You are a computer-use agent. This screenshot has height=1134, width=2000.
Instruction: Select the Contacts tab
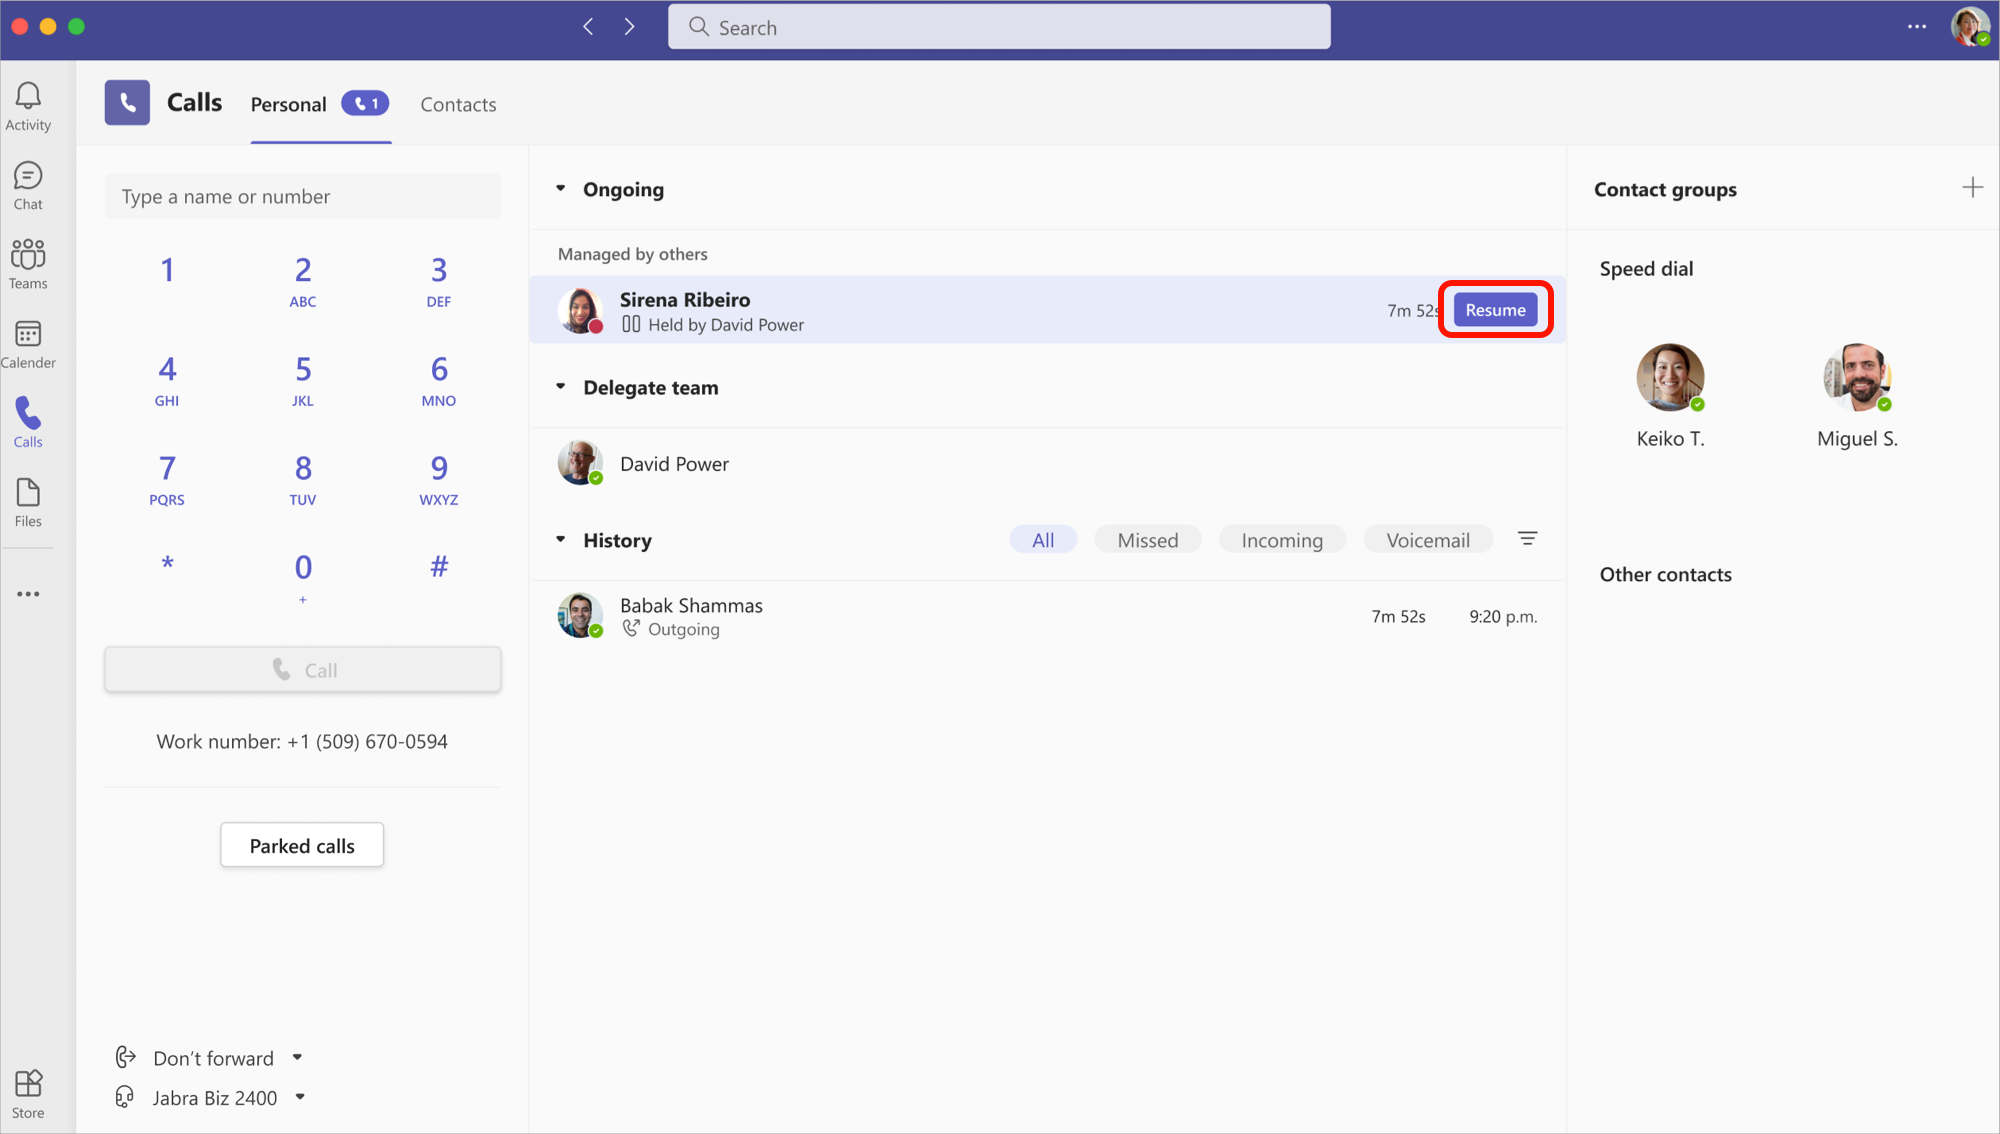coord(459,103)
